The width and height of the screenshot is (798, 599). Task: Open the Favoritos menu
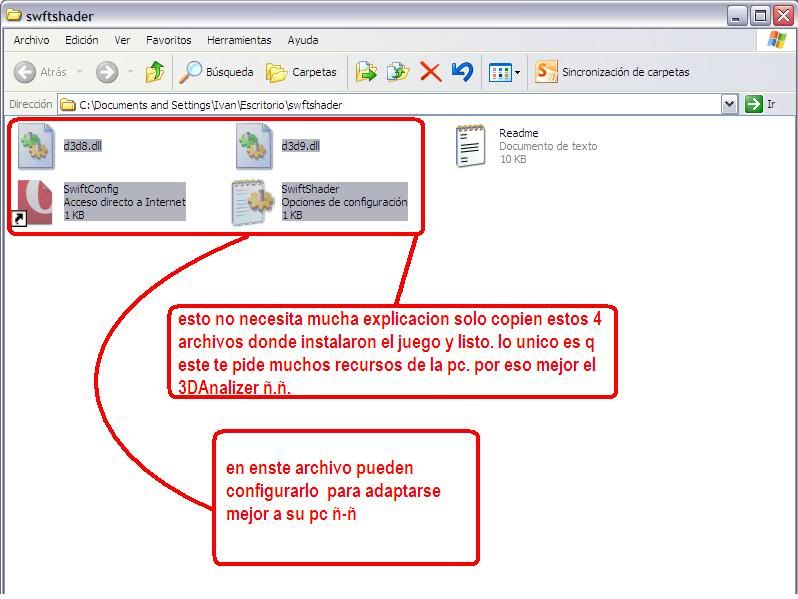coord(168,40)
